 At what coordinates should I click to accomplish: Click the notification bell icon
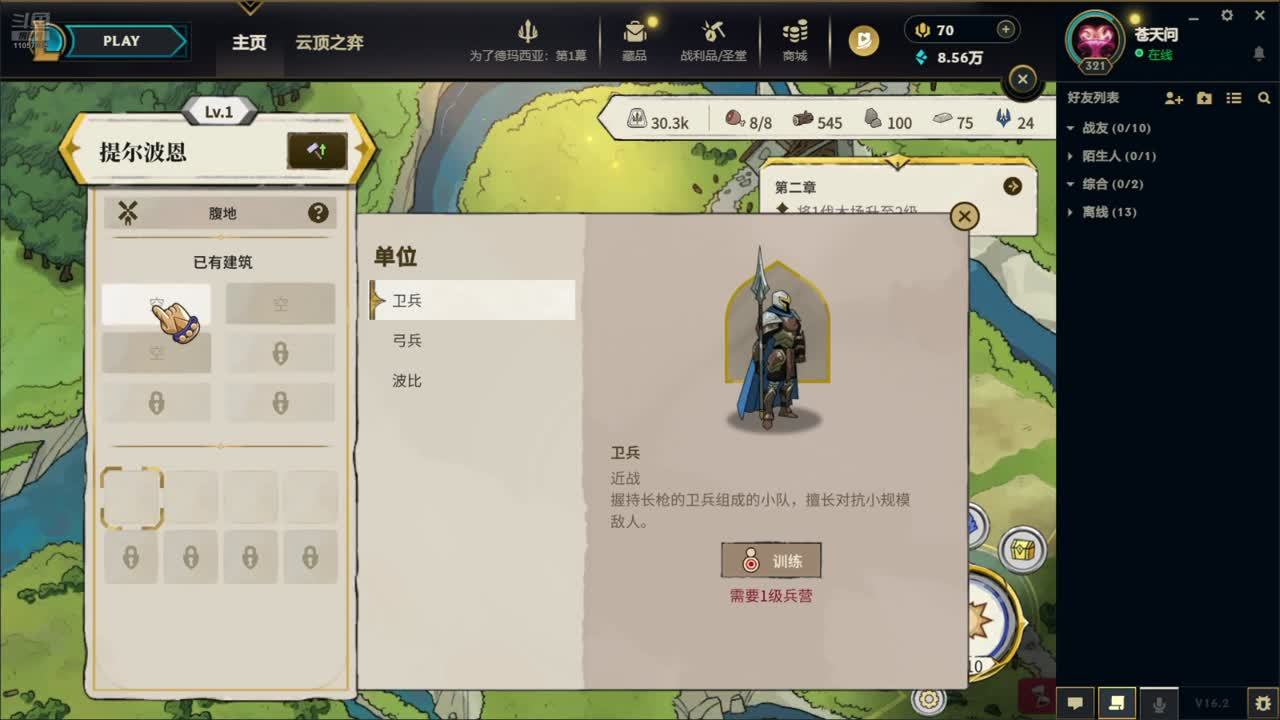click(1259, 54)
